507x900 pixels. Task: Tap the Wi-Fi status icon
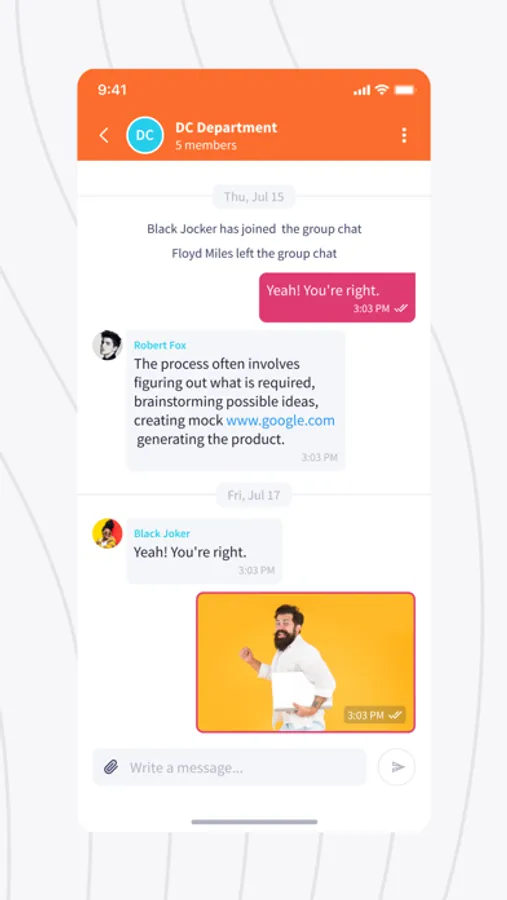point(381,90)
